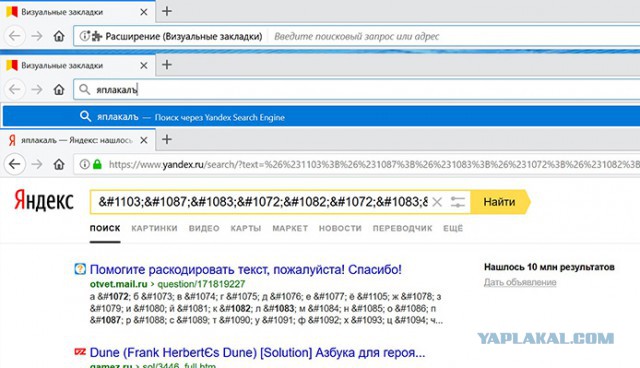Expand the ЕЩЁ menu
Image resolution: width=640 pixels, height=368 pixels.
click(x=453, y=228)
